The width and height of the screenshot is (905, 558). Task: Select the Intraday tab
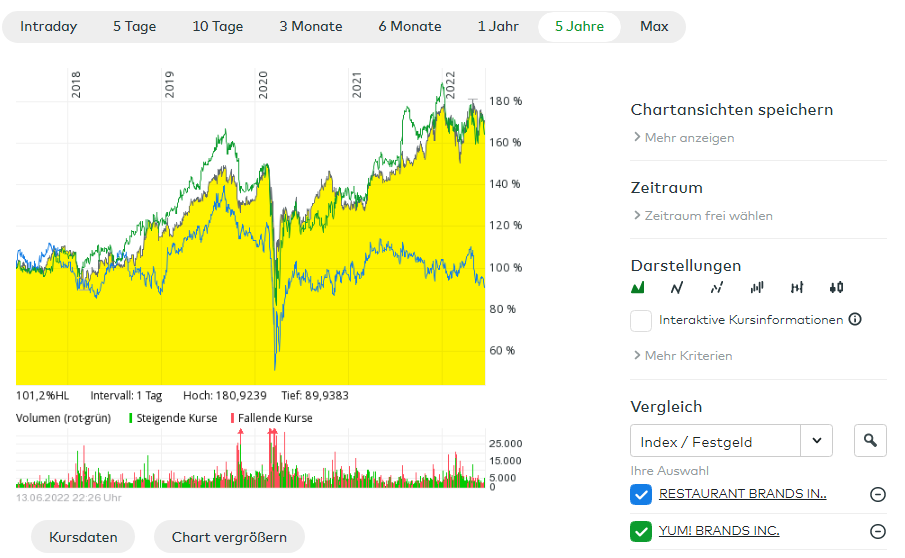point(48,27)
